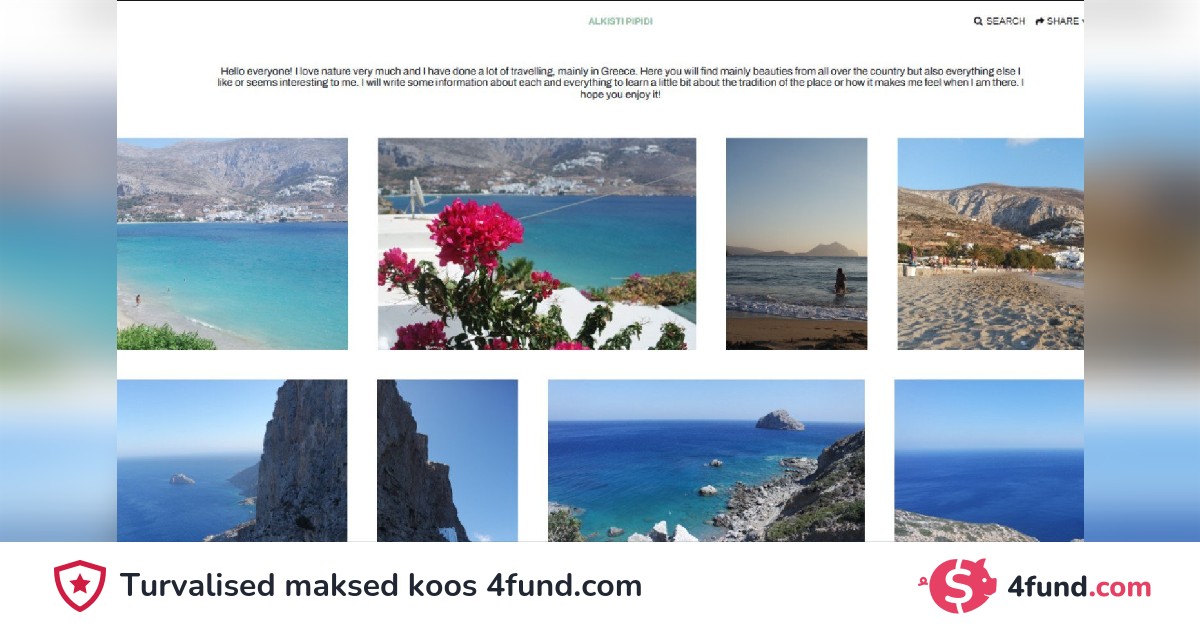Open the pink bougainvillea flowers photo
The image size is (1200, 630).
(x=537, y=244)
